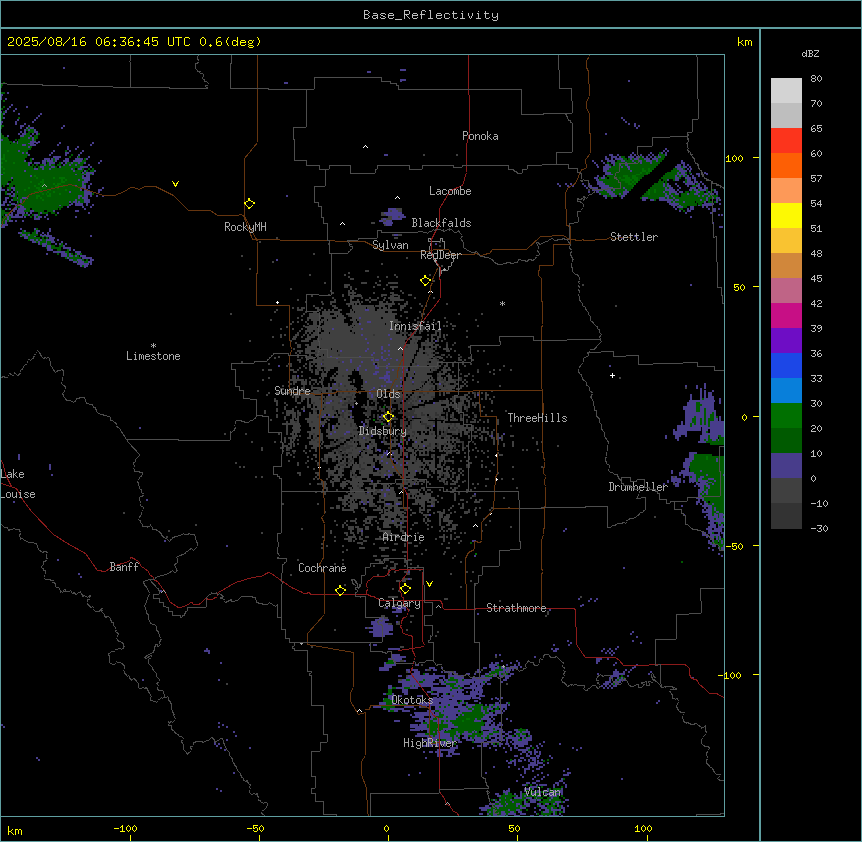Select the magenta 42 dBZ legend swatch
Image resolution: width=862 pixels, height=842 pixels.
click(786, 315)
